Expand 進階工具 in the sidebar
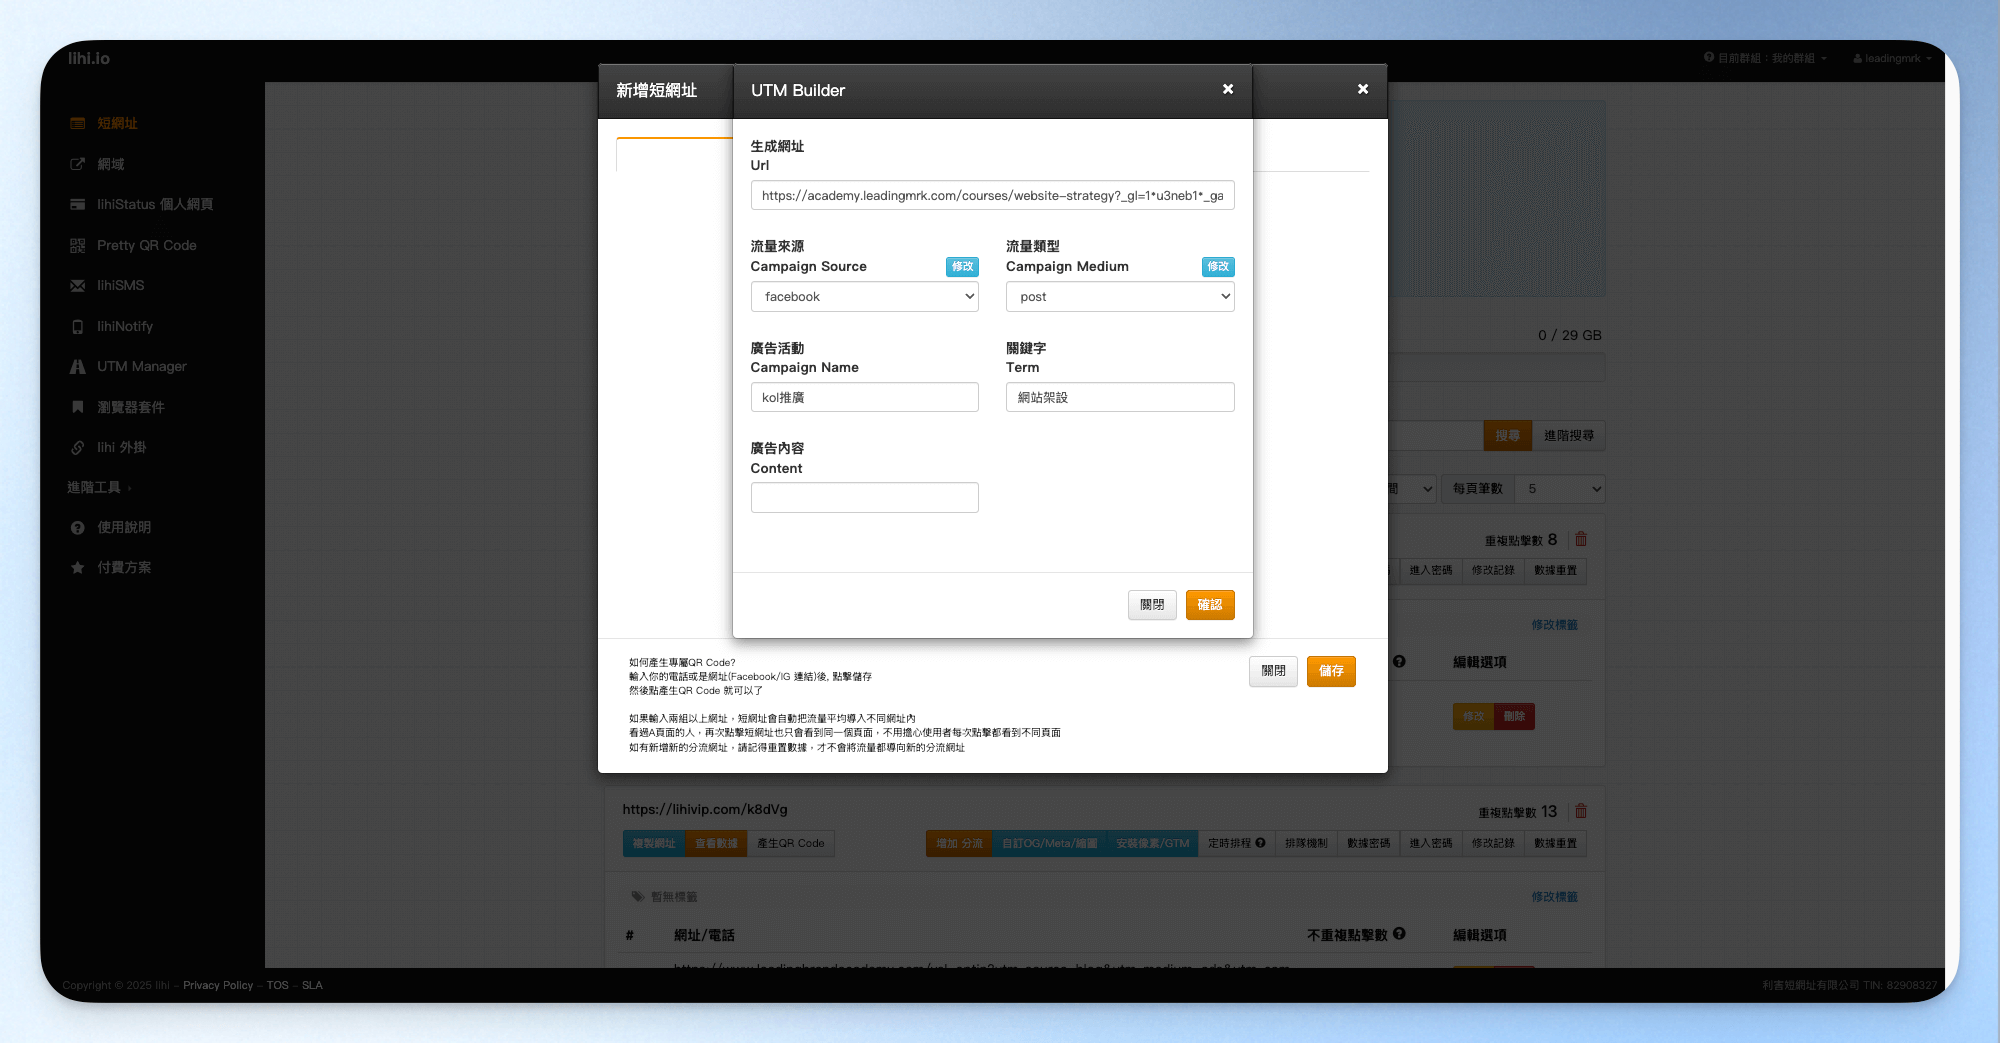Image resolution: width=2000 pixels, height=1043 pixels. [x=99, y=487]
